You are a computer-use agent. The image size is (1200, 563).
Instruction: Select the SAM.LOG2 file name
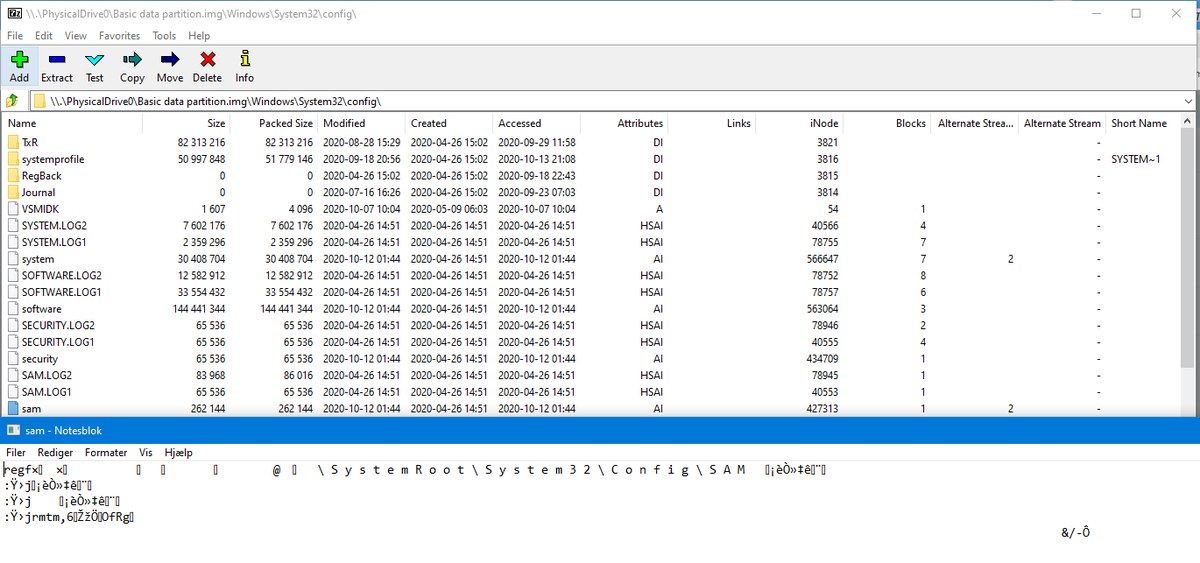pos(47,375)
